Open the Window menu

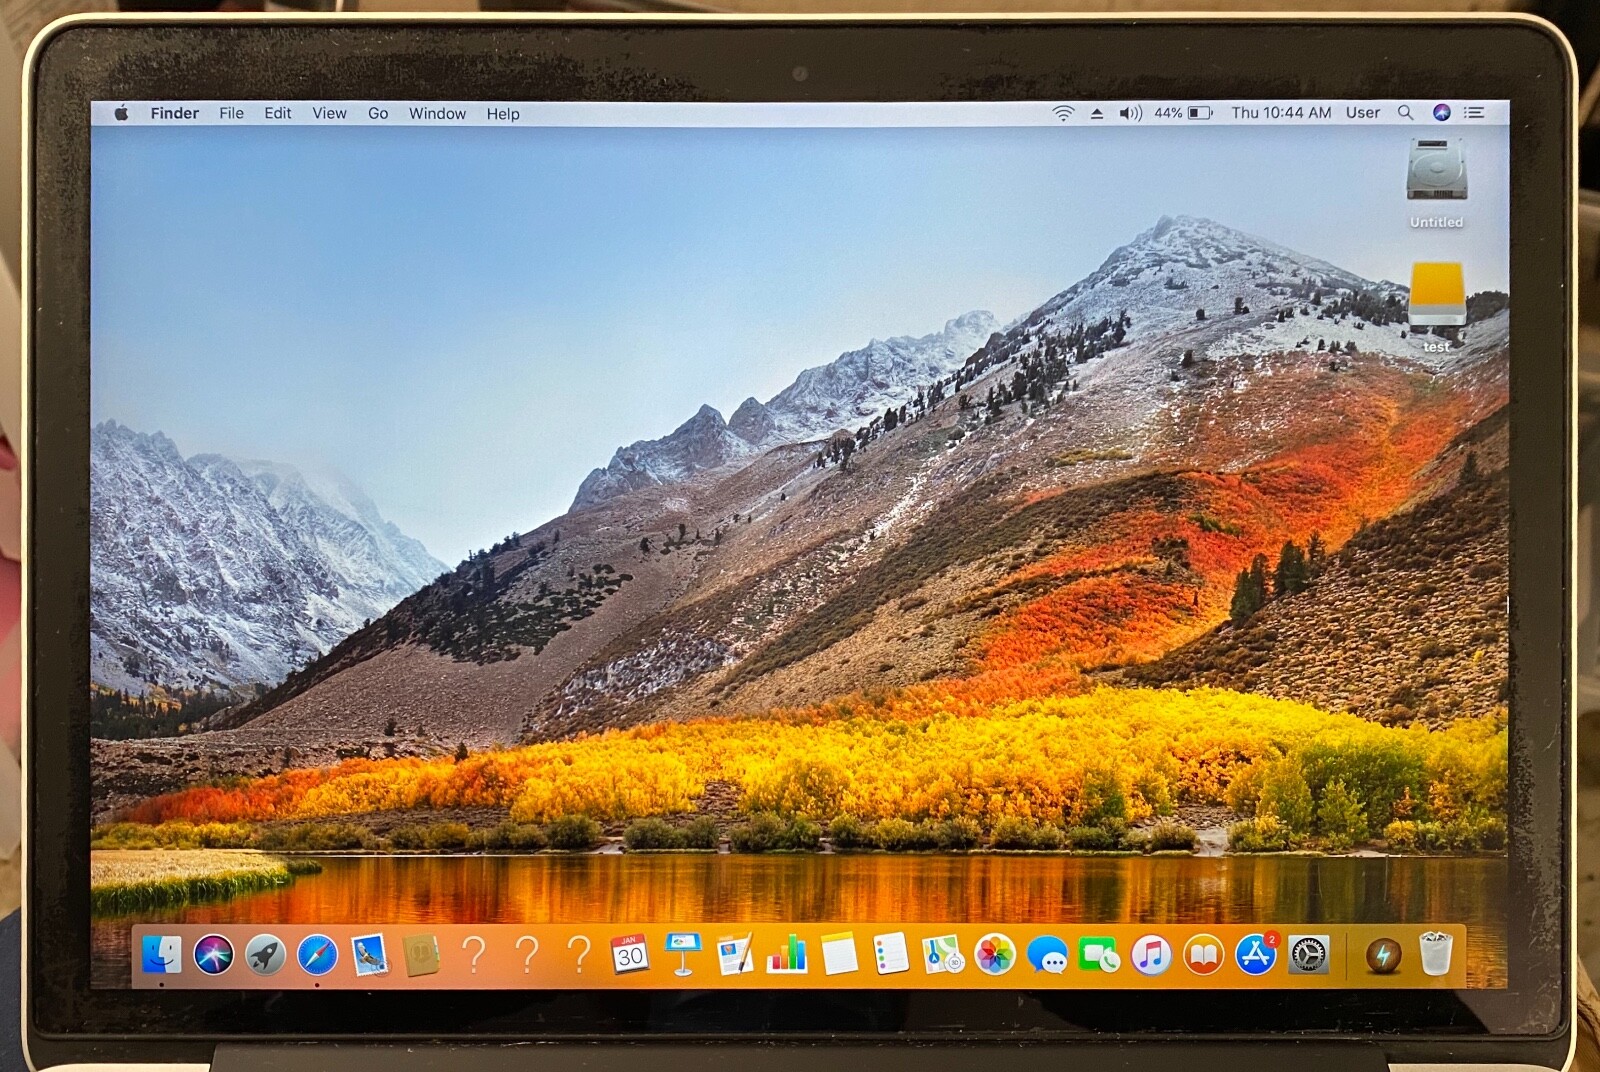(x=437, y=113)
